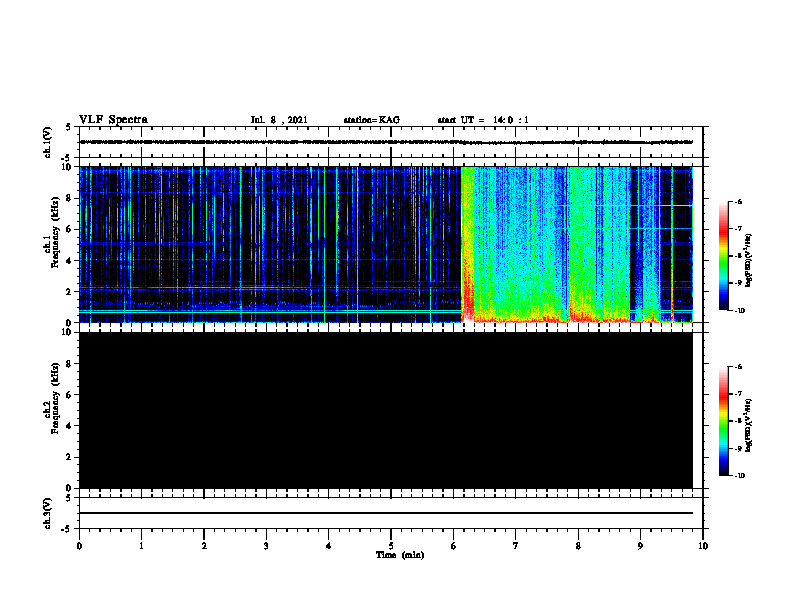Click the green horizontal line below 1 kHz in ch.1 spectrogram
Image resolution: width=792 pixels, height=612 pixels.
click(x=270, y=312)
